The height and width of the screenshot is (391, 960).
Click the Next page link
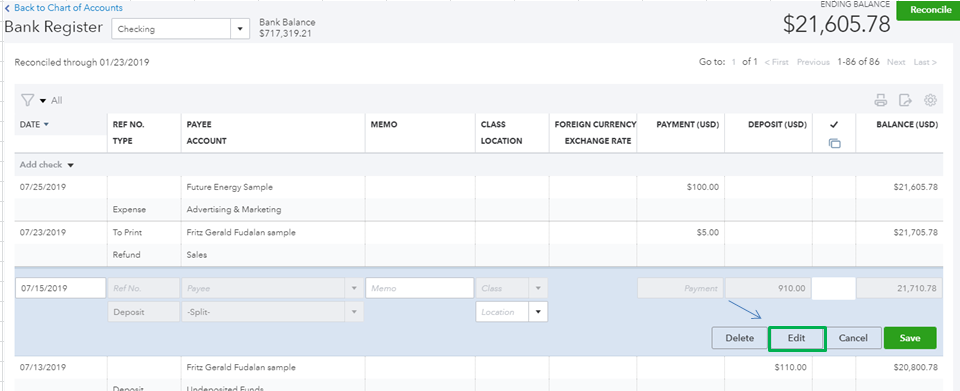896,62
